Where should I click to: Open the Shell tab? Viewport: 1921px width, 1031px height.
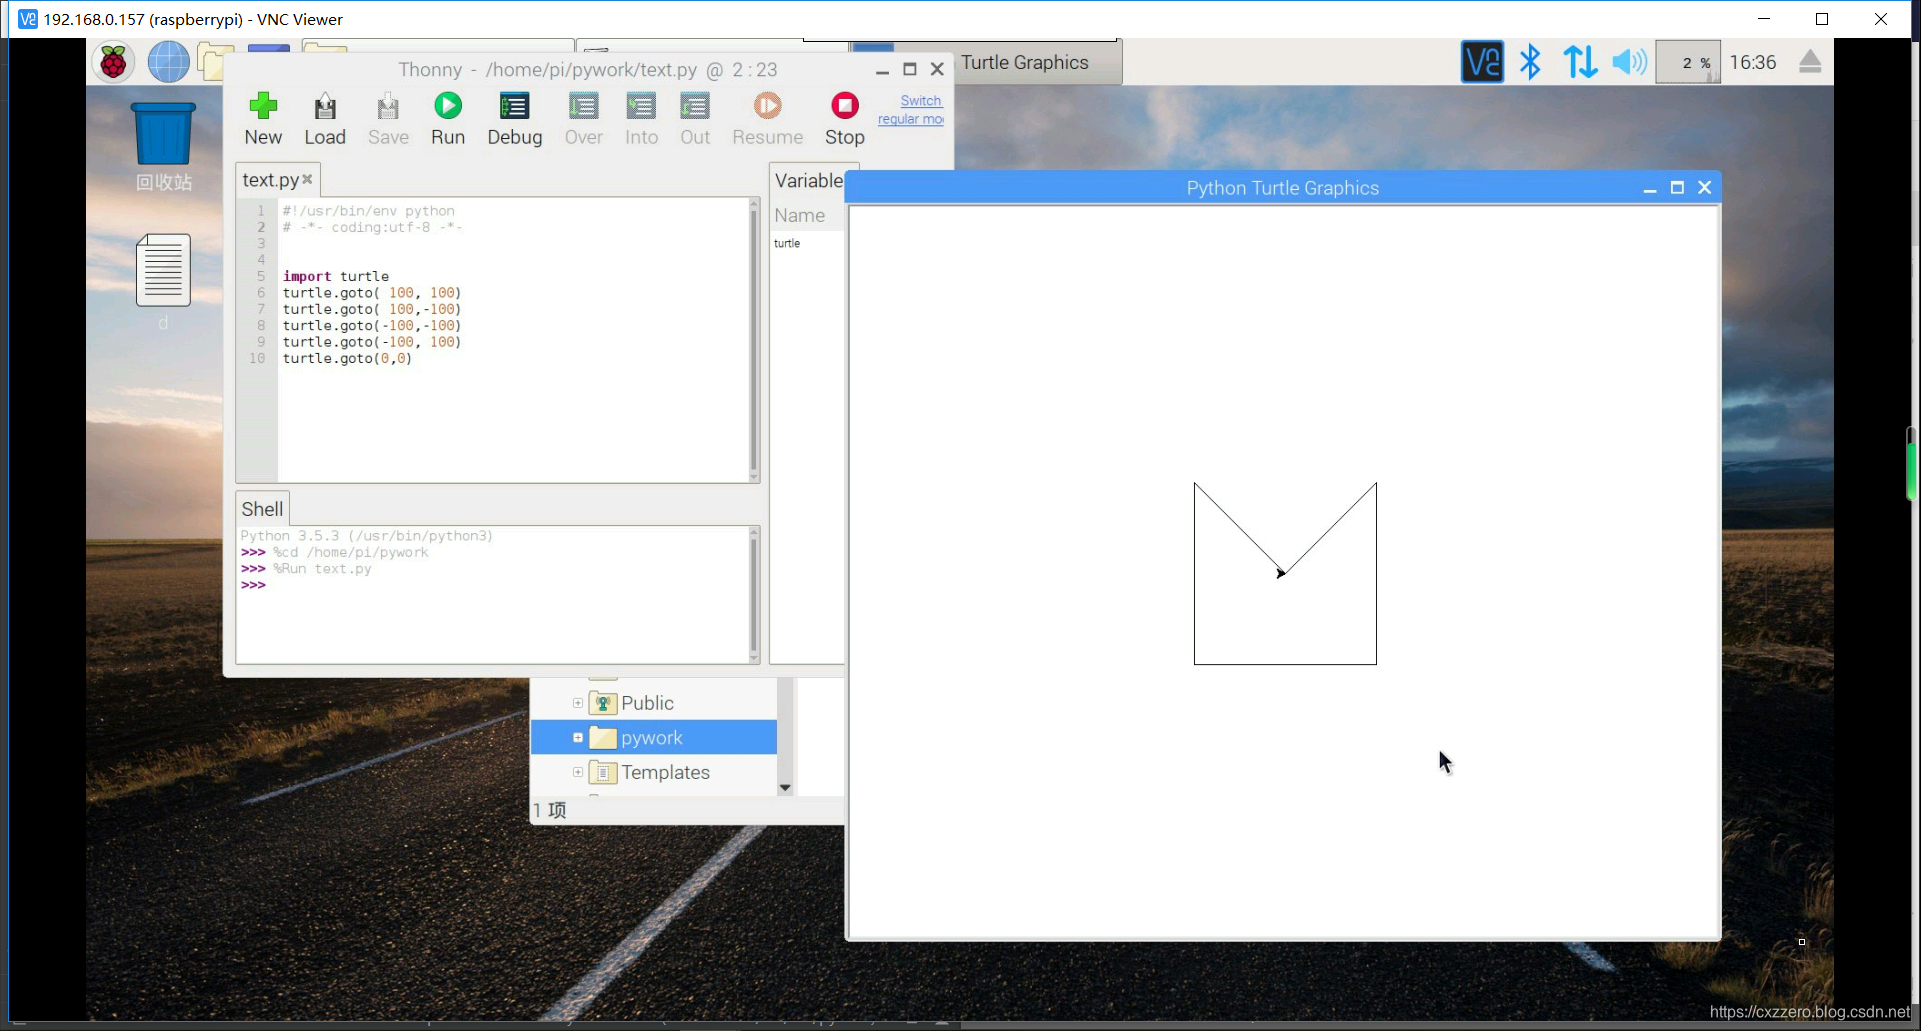point(262,509)
